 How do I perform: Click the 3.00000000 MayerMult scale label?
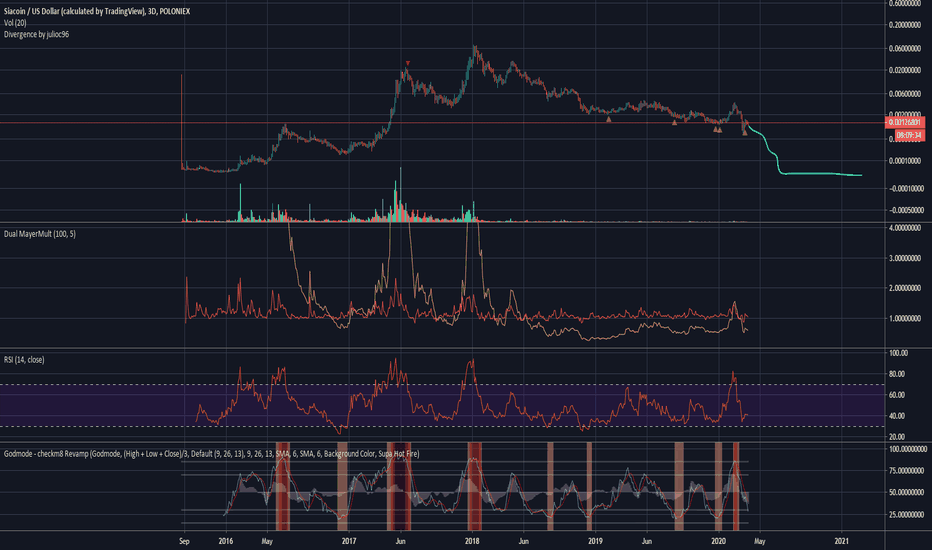(905, 259)
